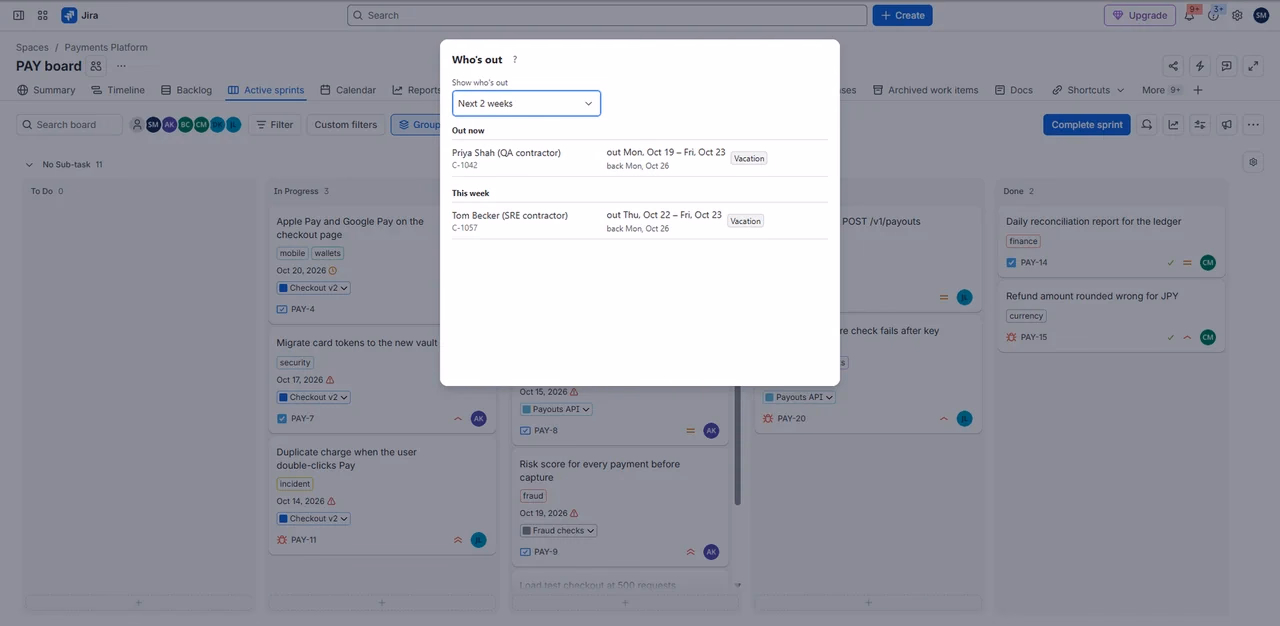
Task: Open the Calendar tab
Action: 348,90
